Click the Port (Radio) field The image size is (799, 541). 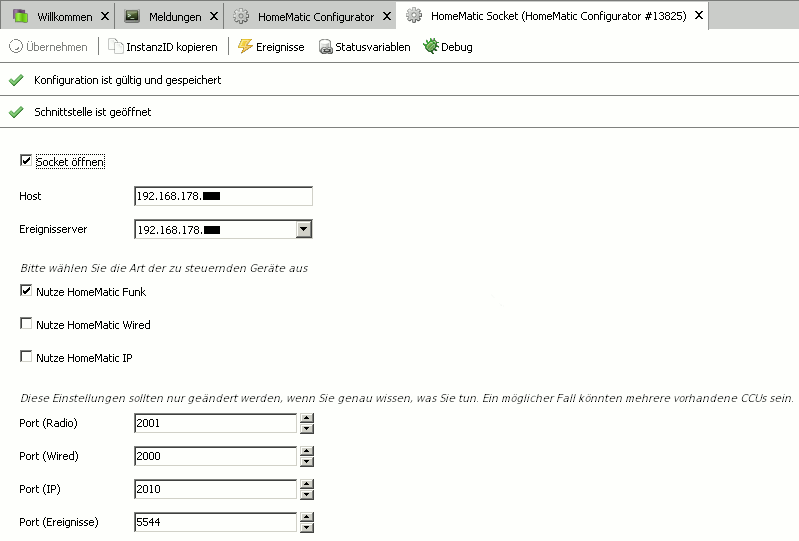[x=215, y=423]
